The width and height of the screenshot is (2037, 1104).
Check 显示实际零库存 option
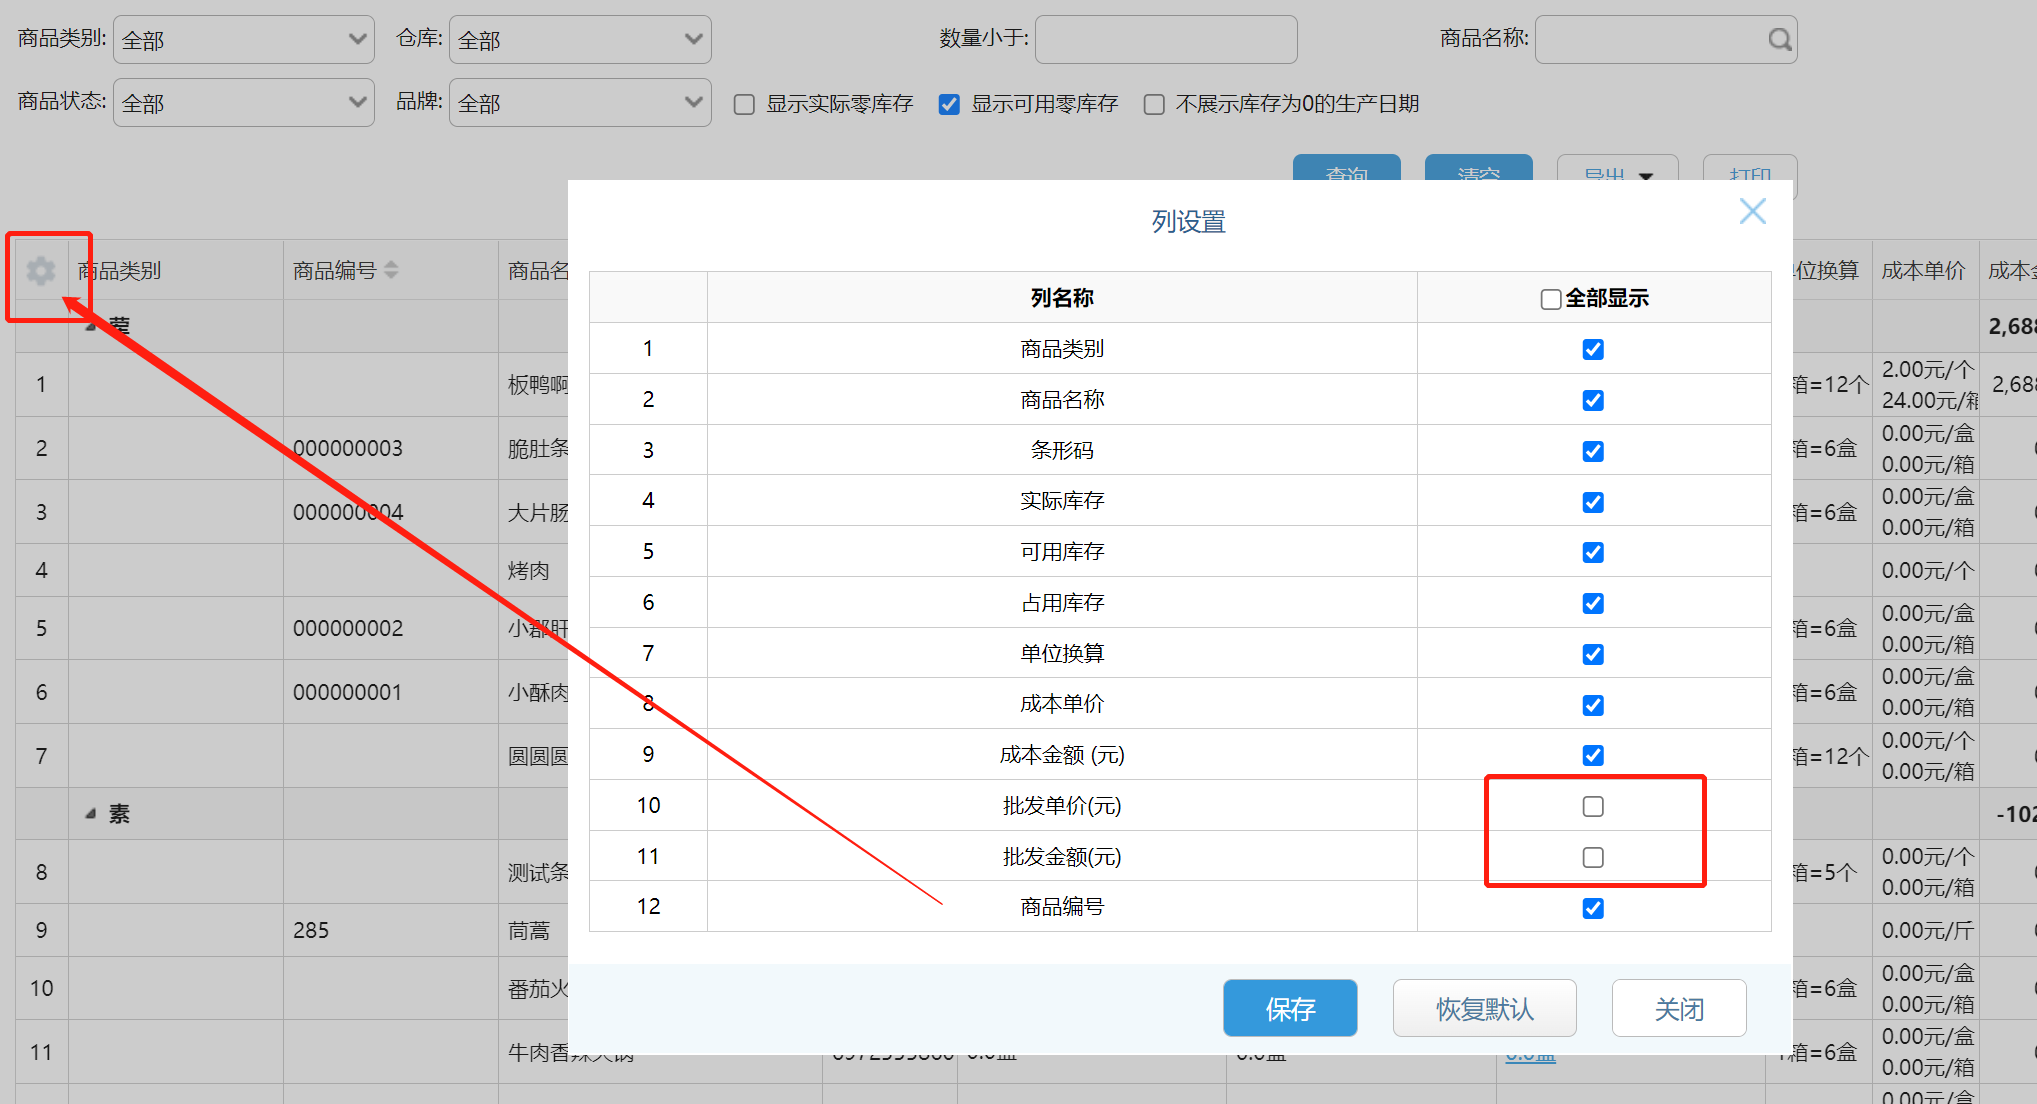(744, 104)
